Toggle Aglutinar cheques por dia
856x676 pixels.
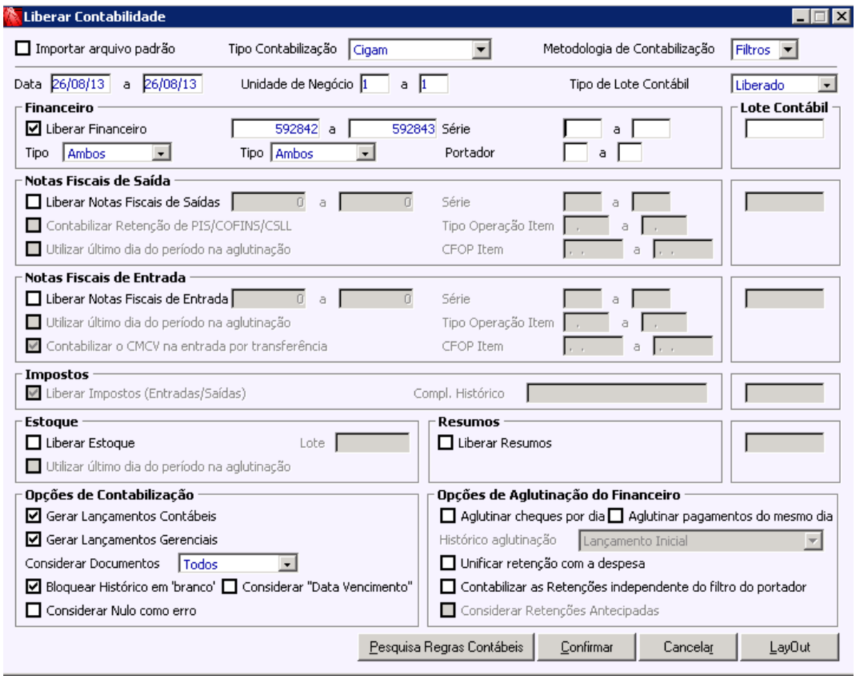click(448, 516)
